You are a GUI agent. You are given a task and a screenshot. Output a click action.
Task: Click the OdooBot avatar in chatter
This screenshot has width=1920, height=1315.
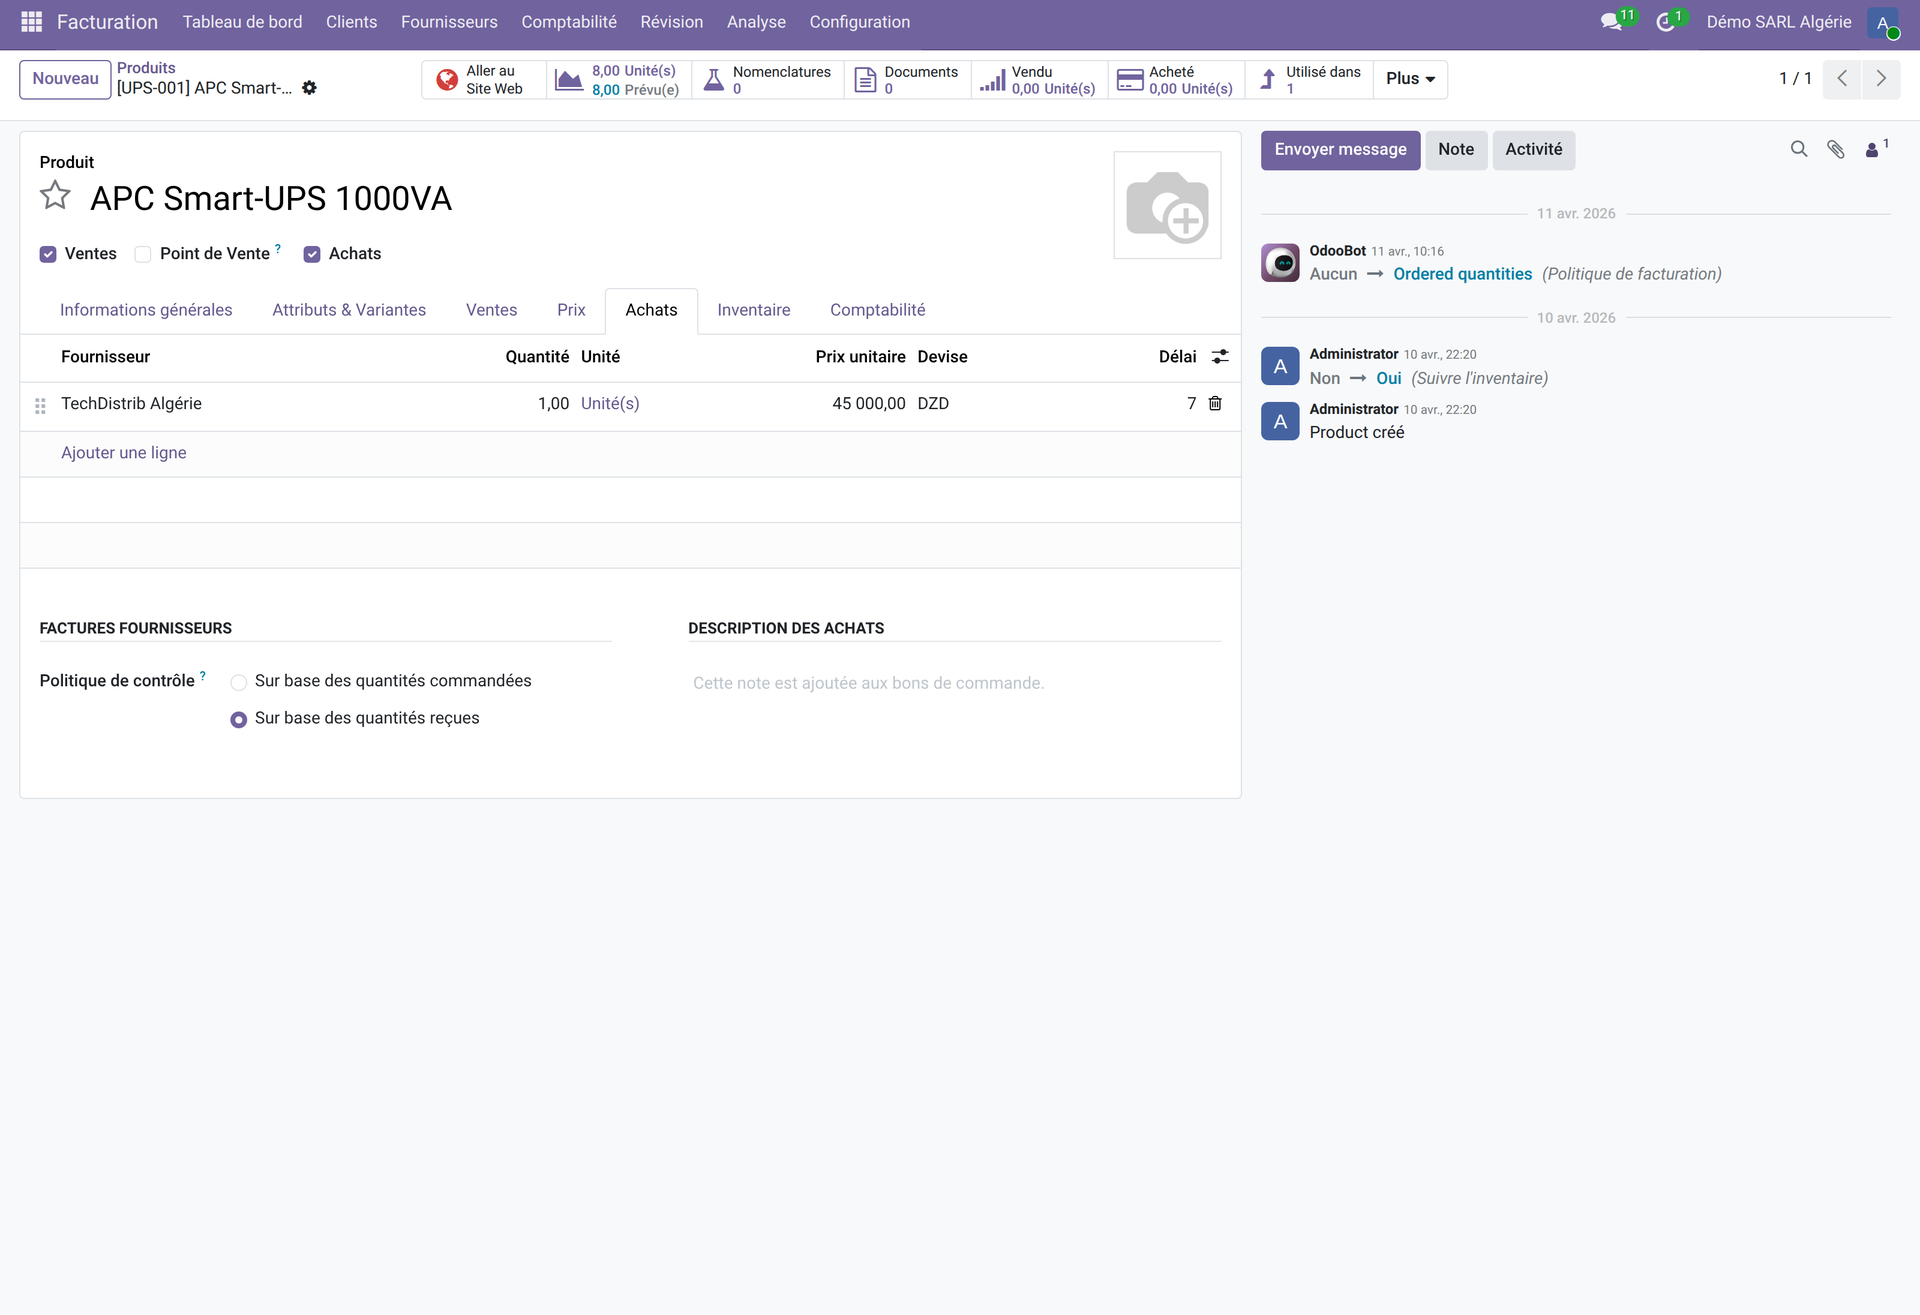[x=1280, y=263]
